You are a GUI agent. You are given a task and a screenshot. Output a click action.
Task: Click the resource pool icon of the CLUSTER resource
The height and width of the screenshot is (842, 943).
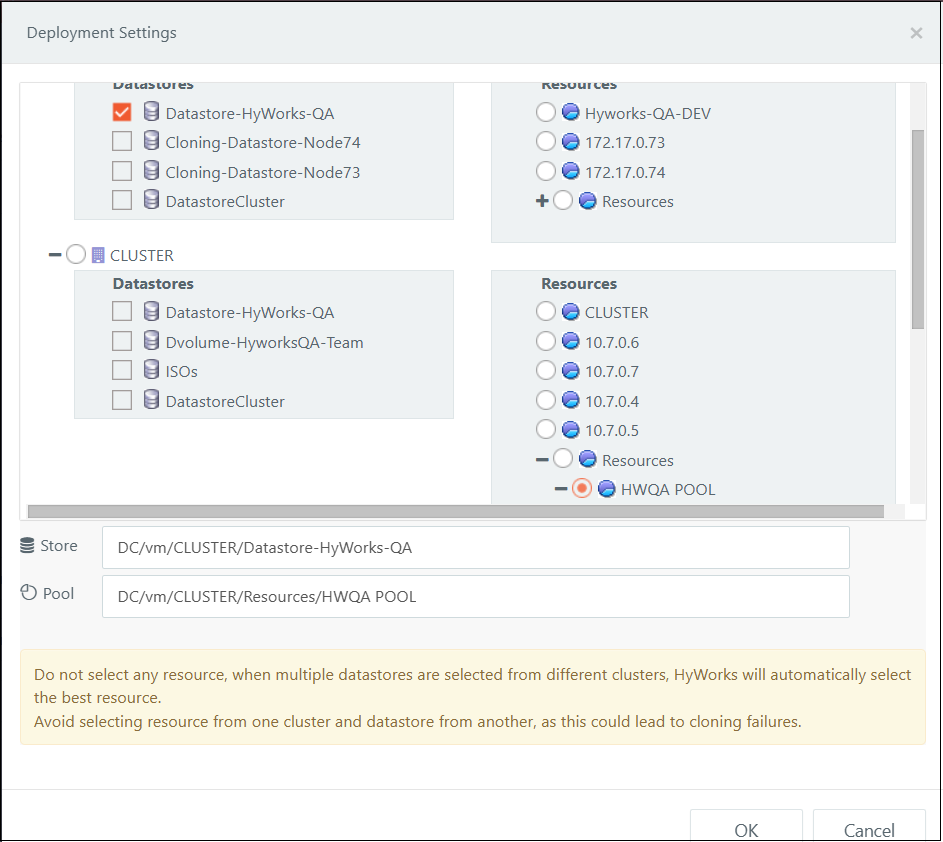[x=570, y=312]
